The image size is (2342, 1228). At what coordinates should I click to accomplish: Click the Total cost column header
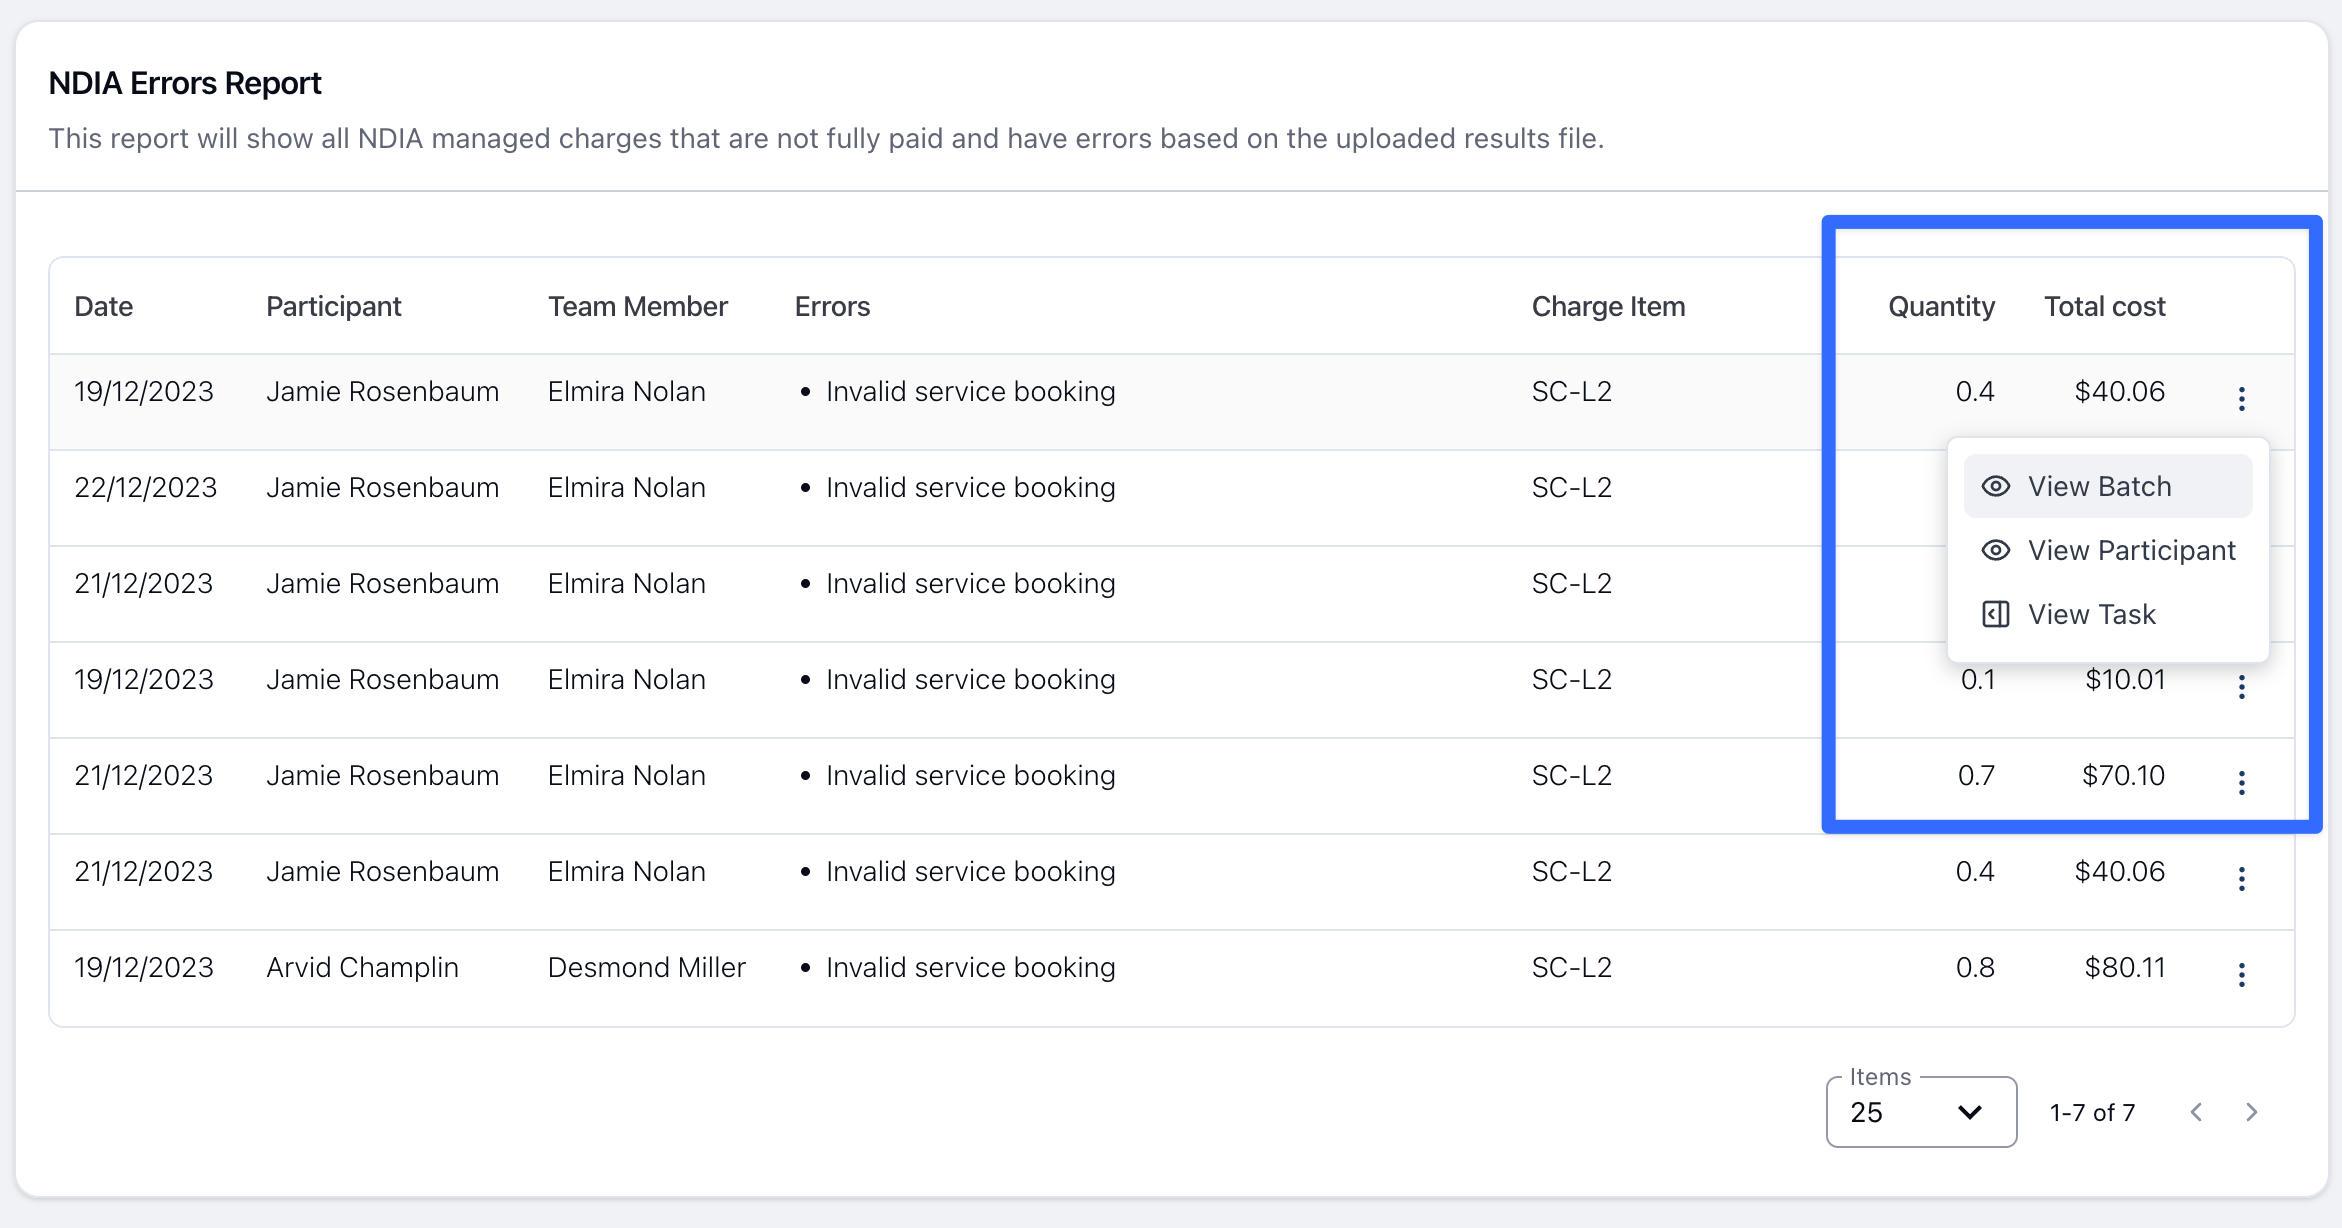2105,306
